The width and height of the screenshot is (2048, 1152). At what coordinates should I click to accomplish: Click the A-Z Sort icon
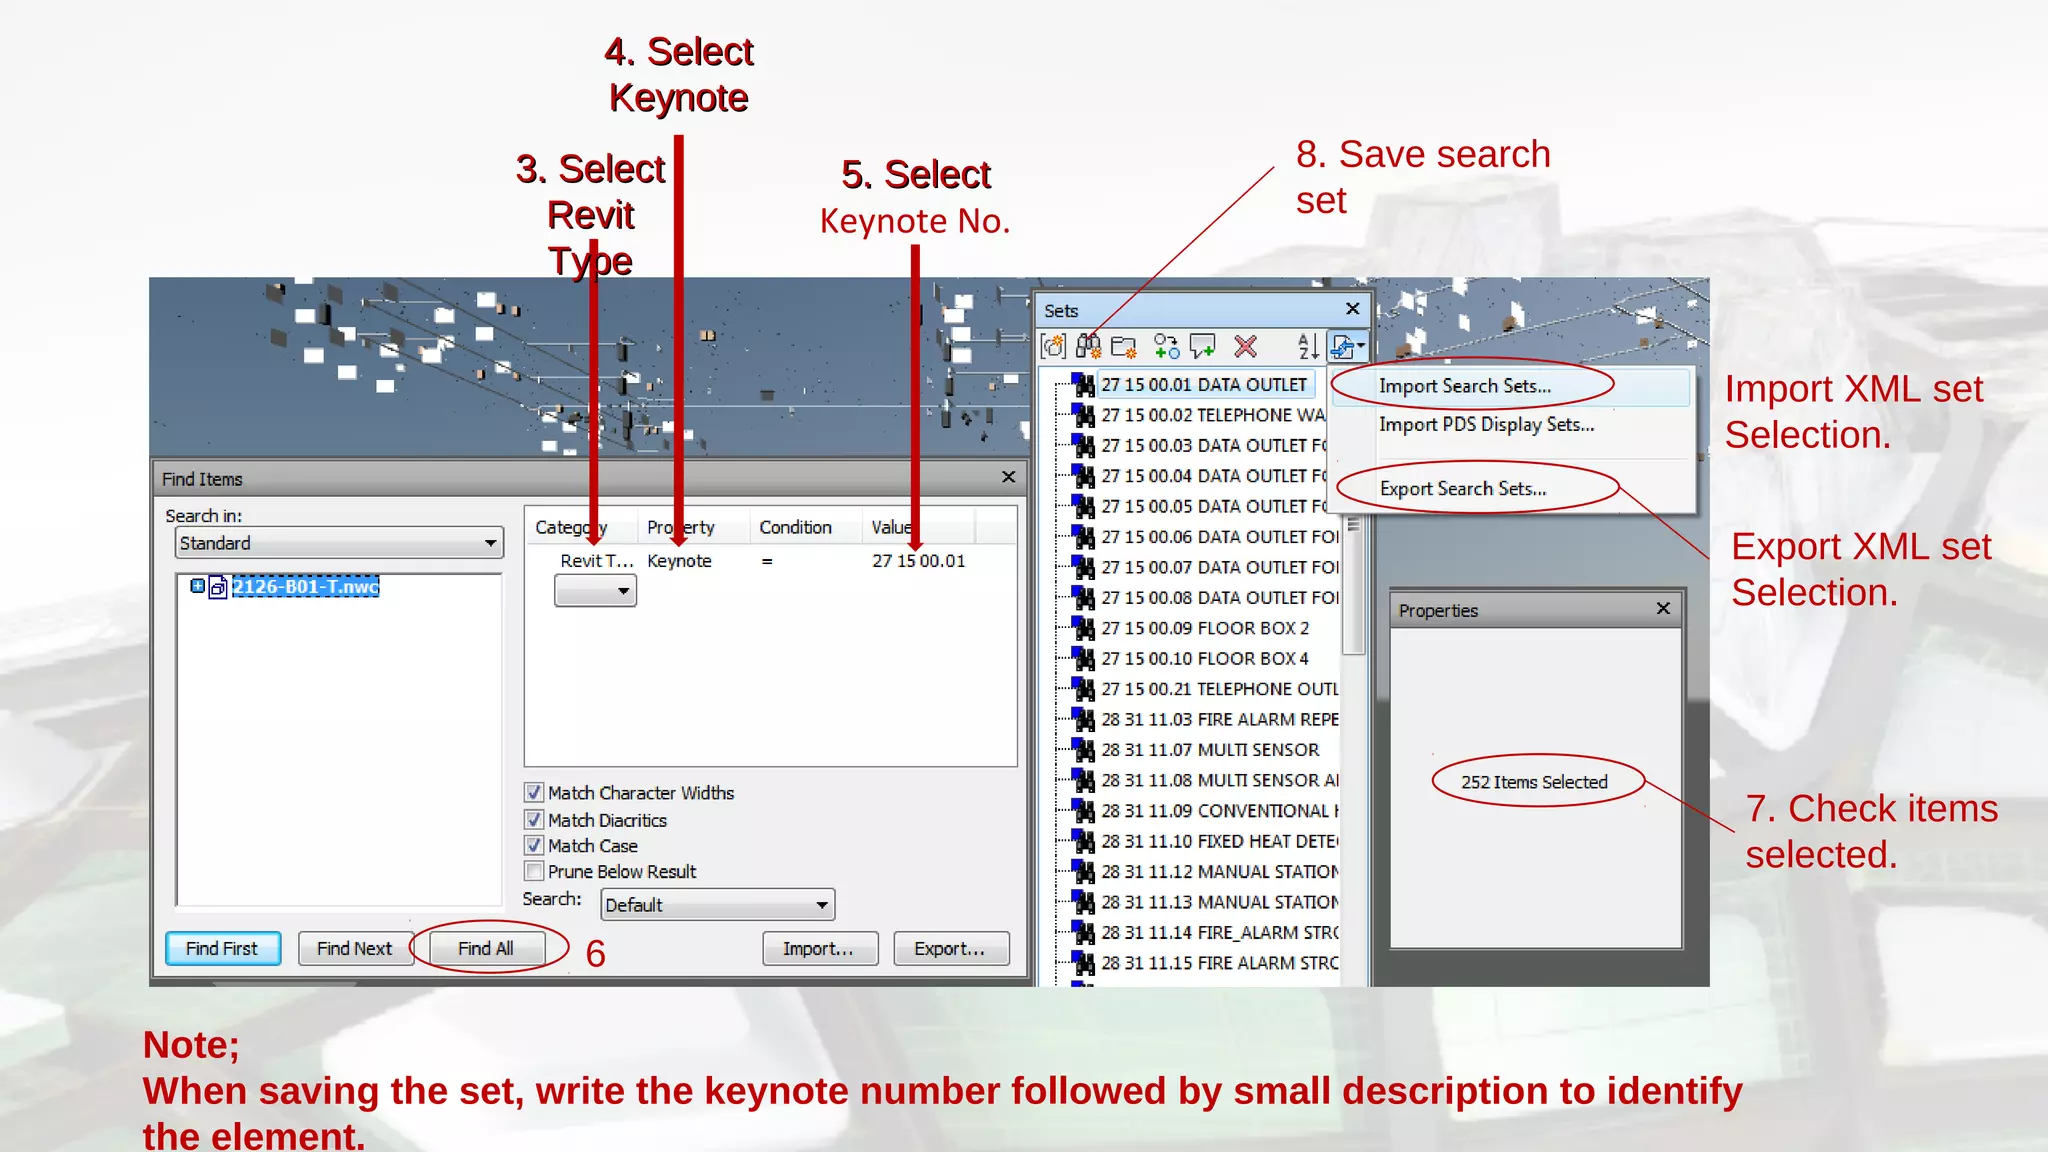click(1307, 347)
